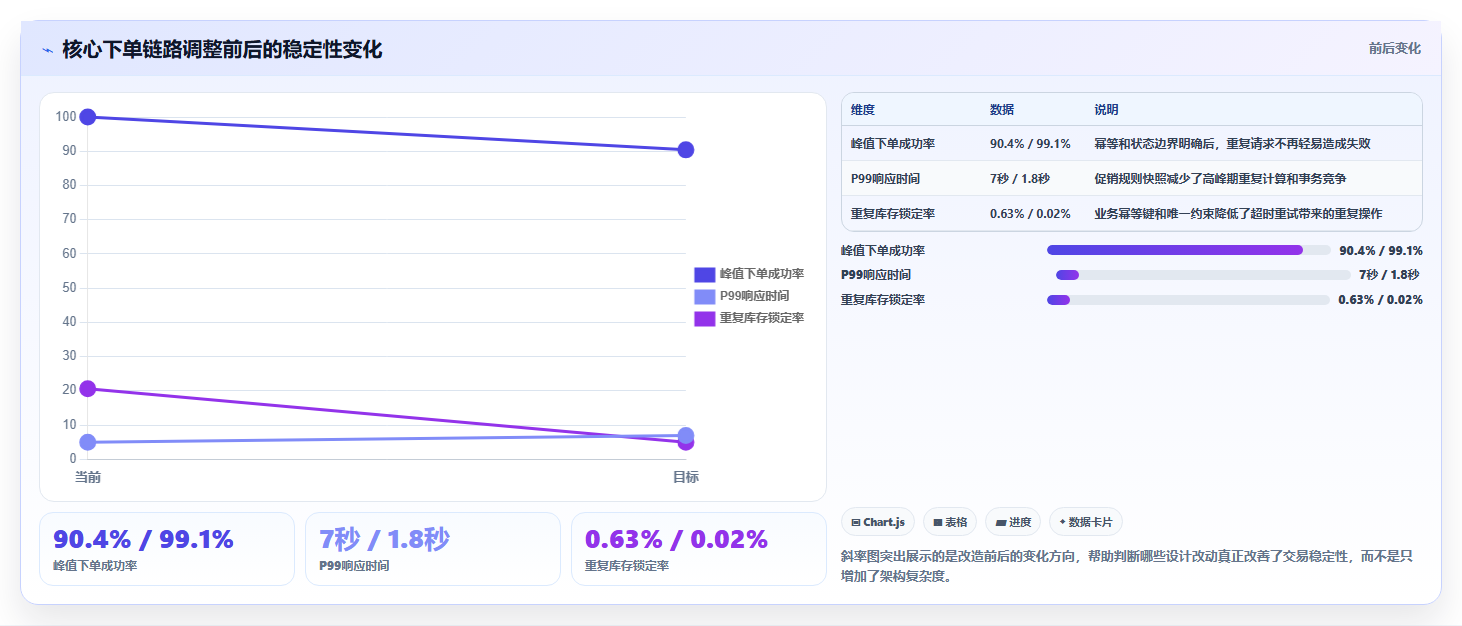Click the 7秒 / 1.8秒 progress value
The image size is (1462, 626).
click(1389, 275)
